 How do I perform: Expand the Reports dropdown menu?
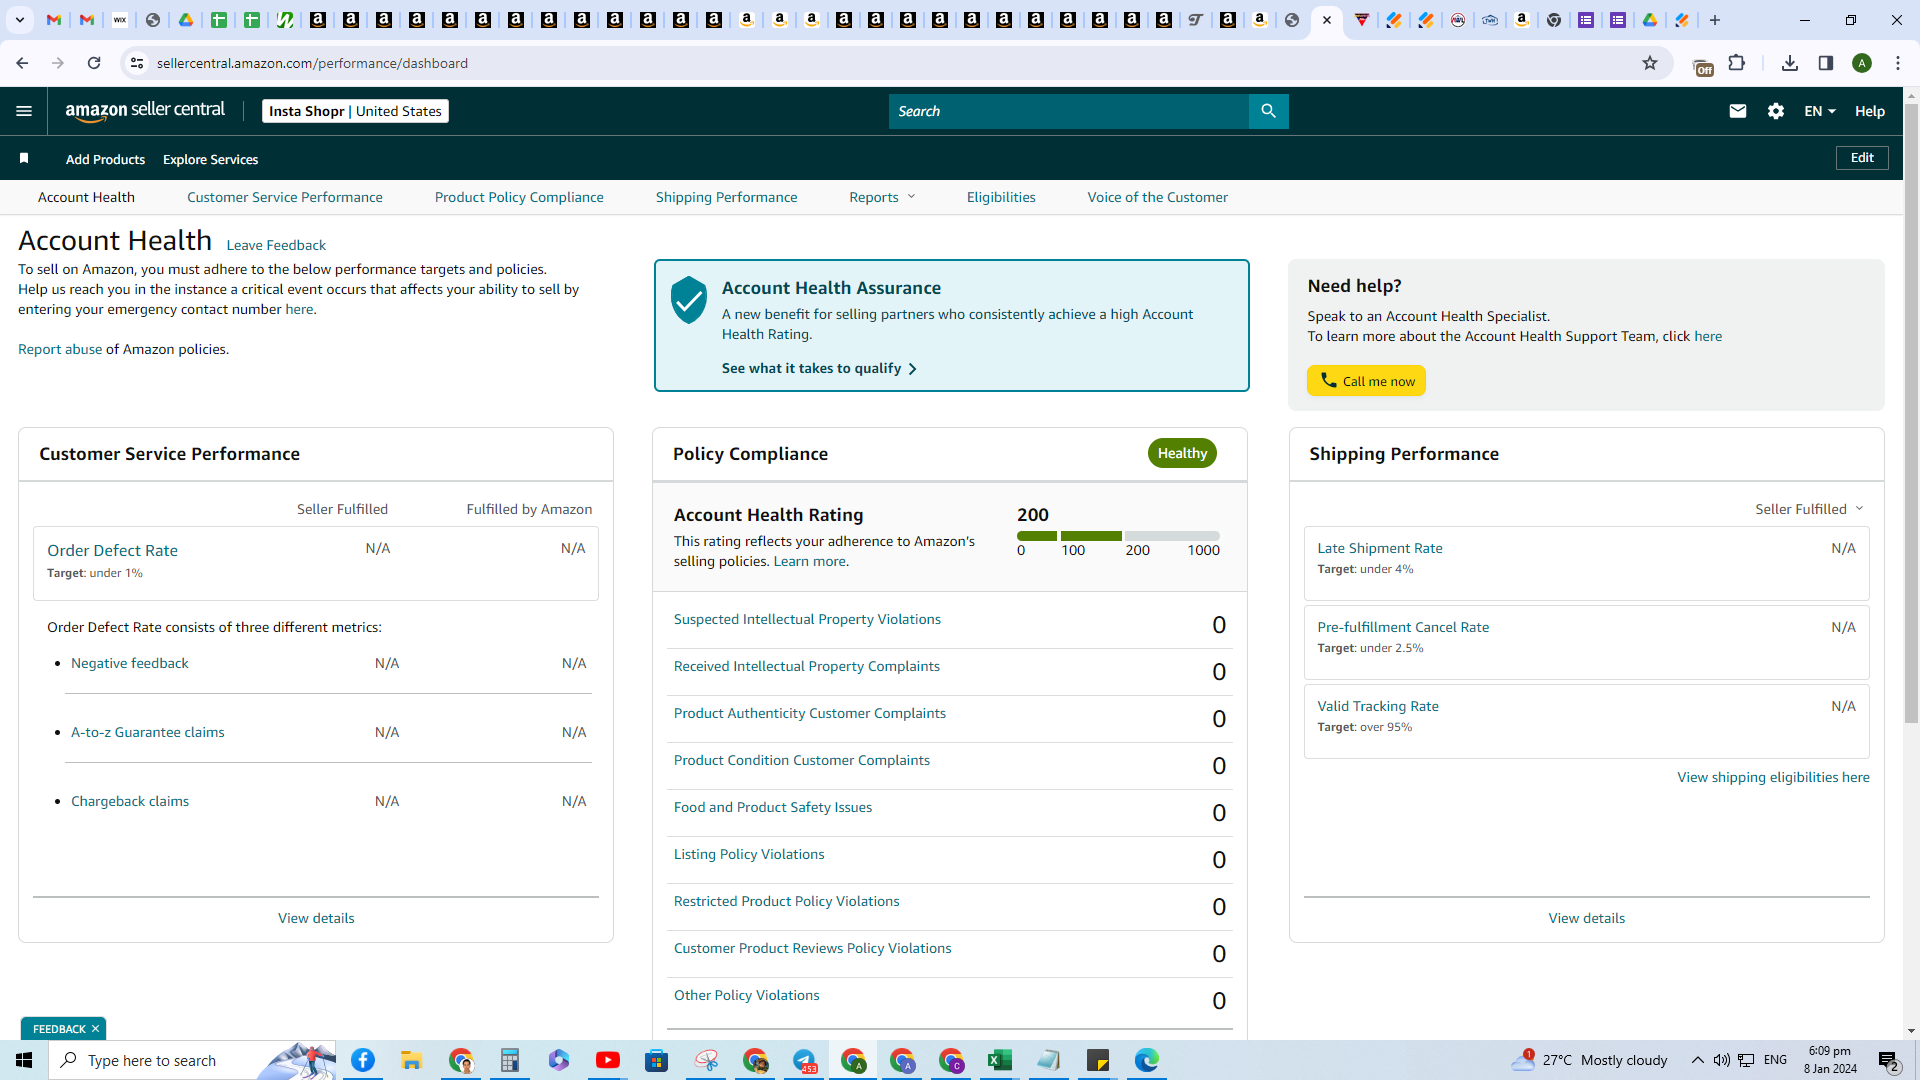(882, 197)
